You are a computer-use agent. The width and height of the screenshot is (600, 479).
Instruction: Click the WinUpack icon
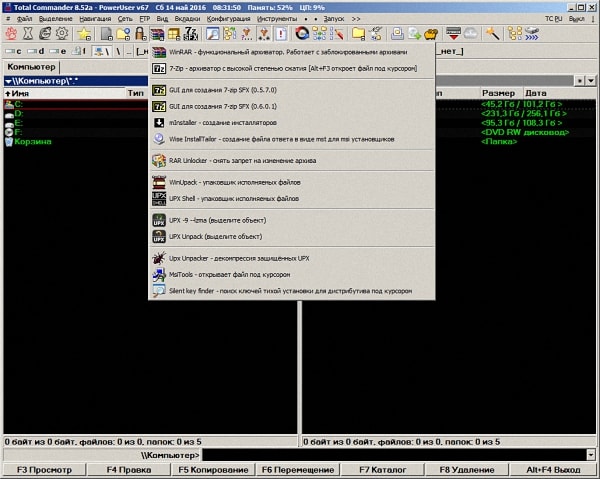click(160, 183)
